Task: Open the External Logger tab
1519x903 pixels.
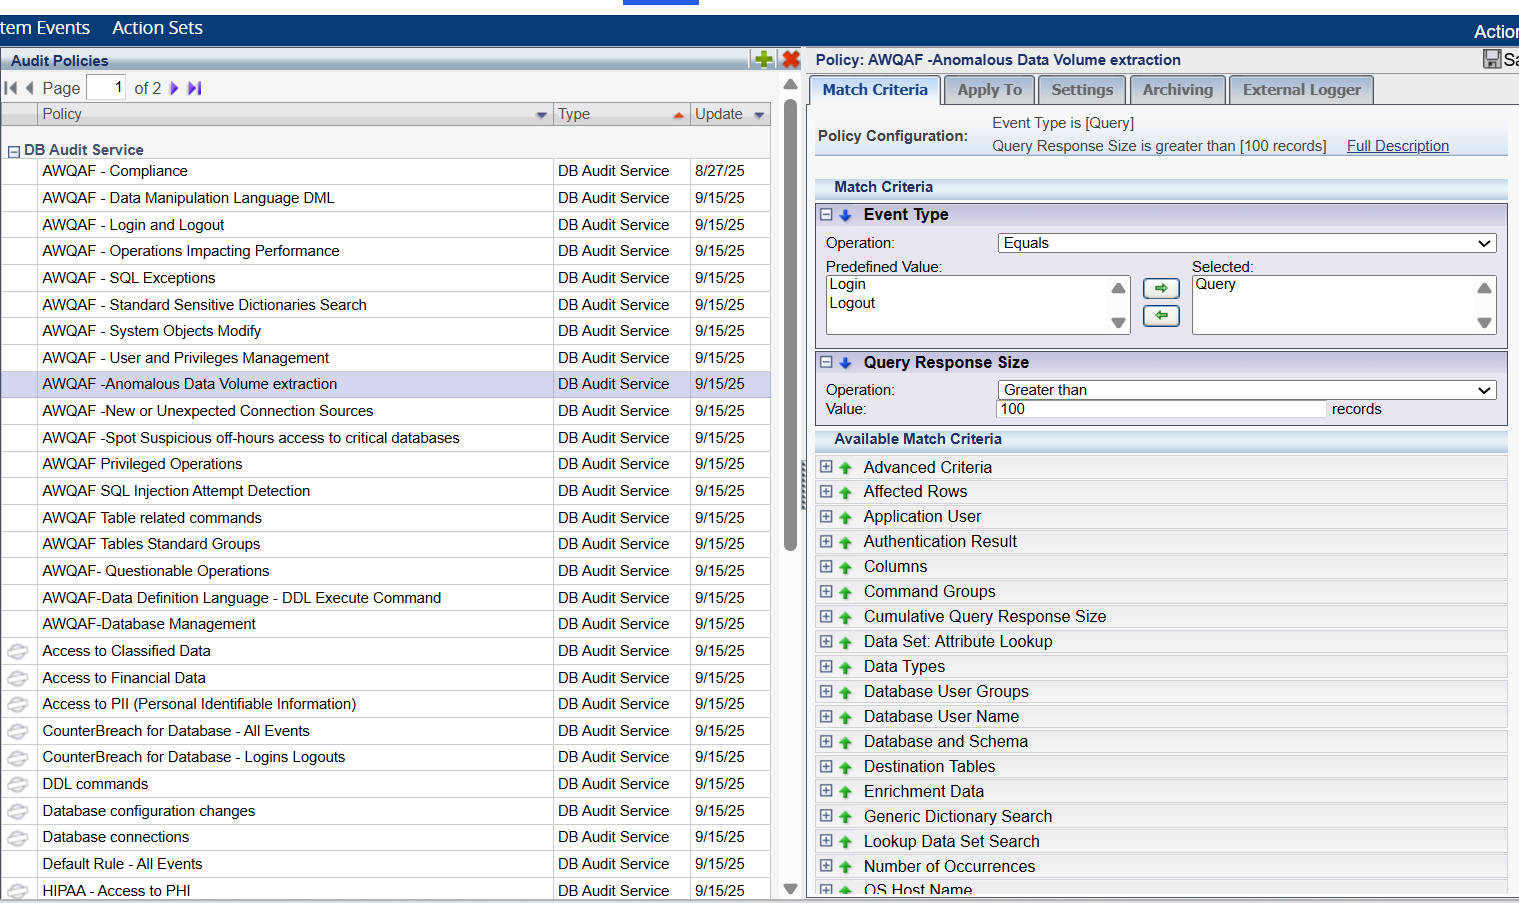Action: [x=1301, y=90]
